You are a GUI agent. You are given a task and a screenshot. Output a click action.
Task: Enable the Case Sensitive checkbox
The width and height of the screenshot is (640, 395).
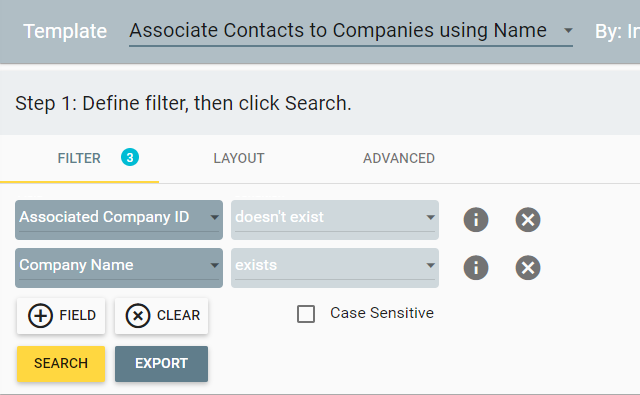pos(306,314)
